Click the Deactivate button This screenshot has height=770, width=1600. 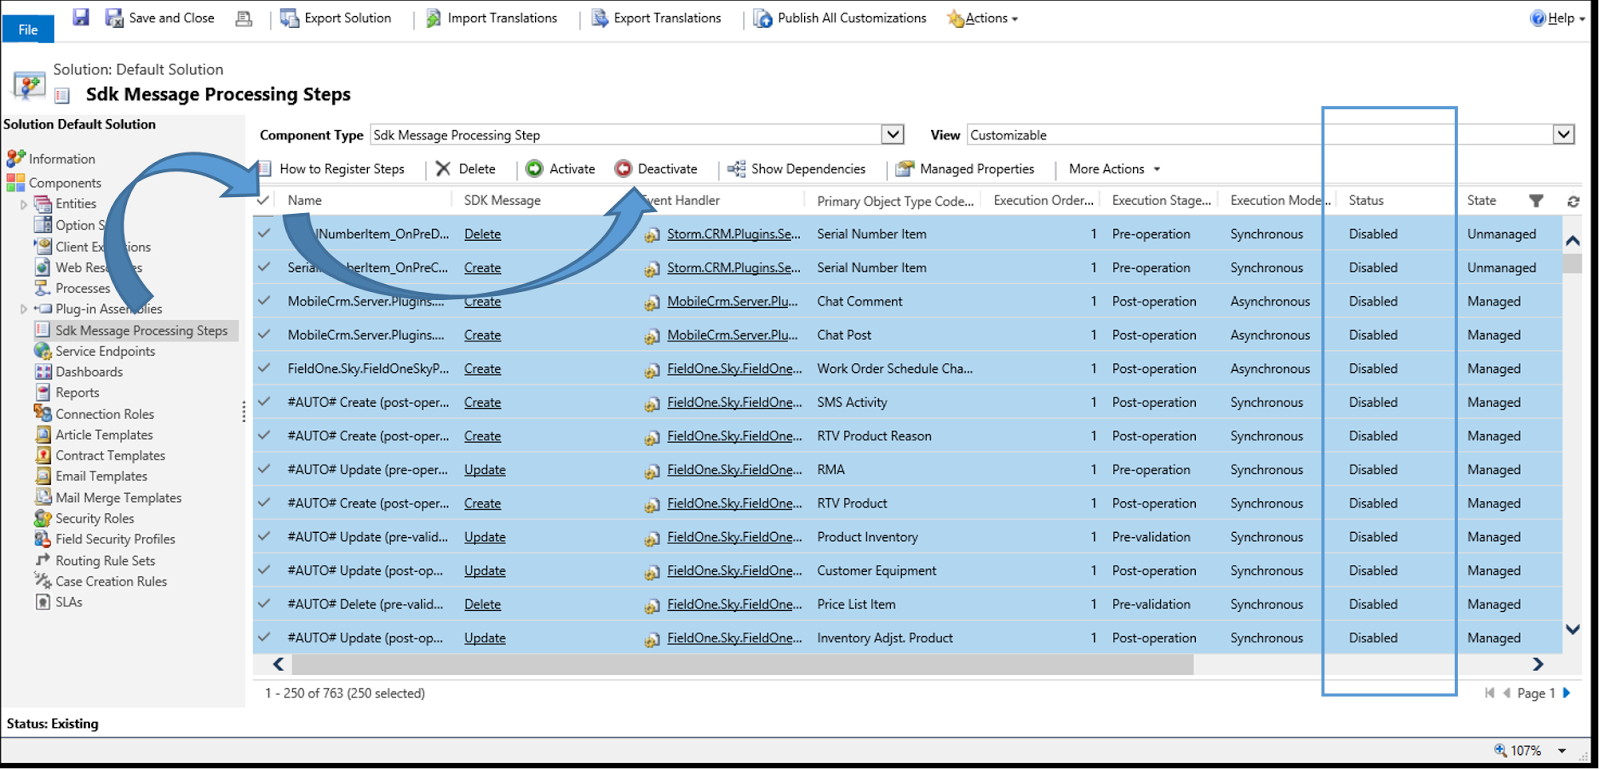656,169
